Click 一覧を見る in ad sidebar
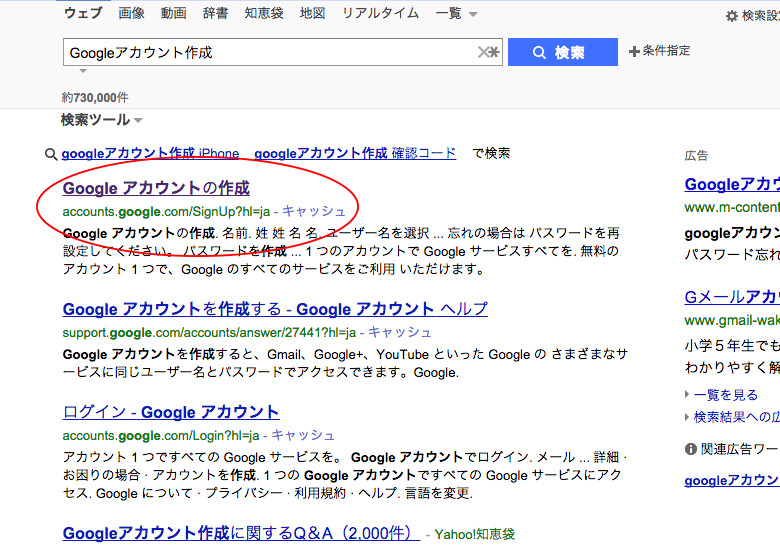The height and width of the screenshot is (545, 780). (725, 395)
